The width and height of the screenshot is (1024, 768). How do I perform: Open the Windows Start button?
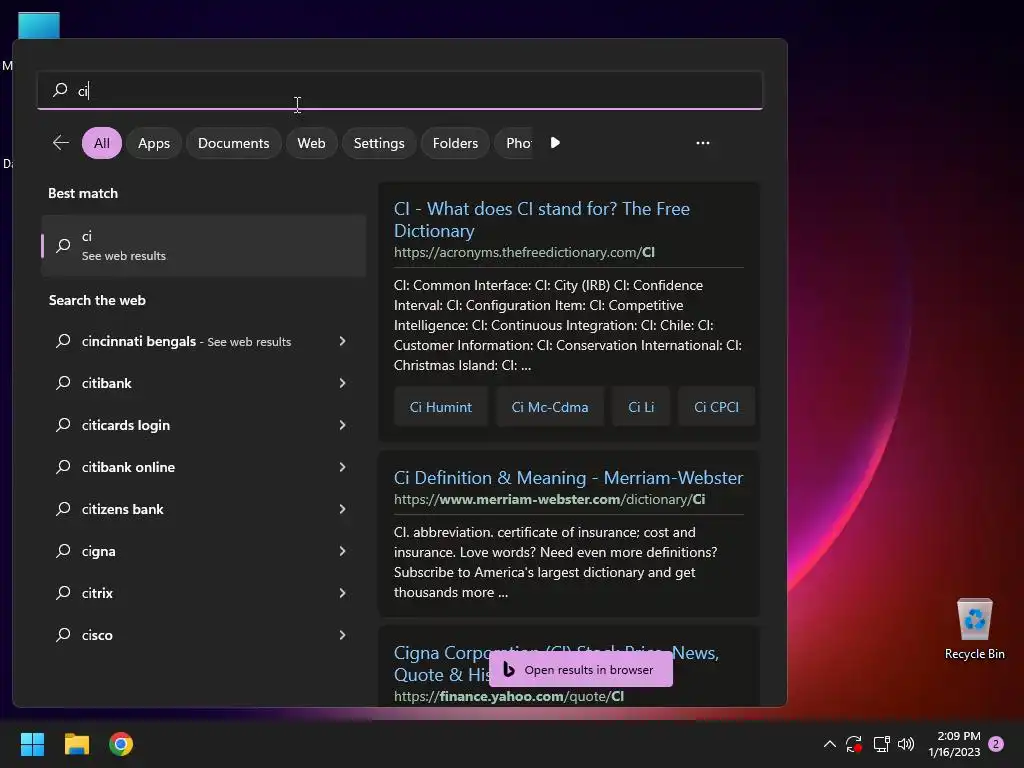click(x=32, y=744)
